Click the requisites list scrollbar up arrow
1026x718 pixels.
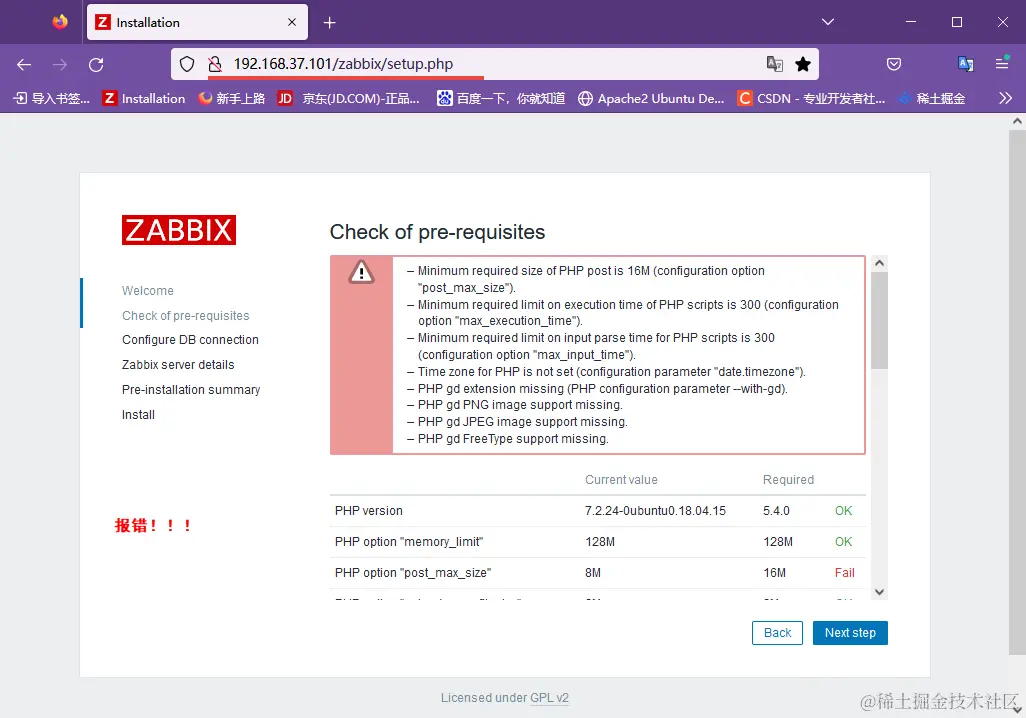[x=879, y=263]
